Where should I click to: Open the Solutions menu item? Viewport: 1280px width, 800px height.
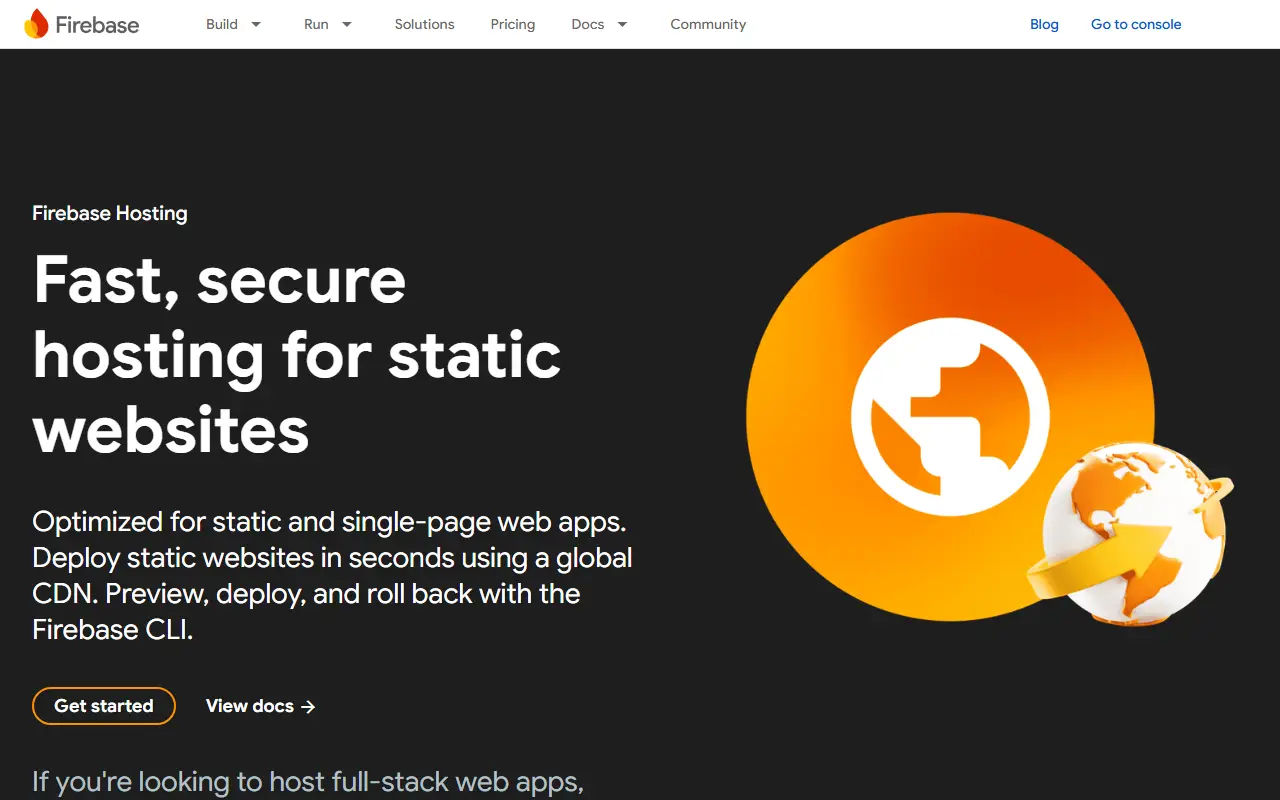424,24
